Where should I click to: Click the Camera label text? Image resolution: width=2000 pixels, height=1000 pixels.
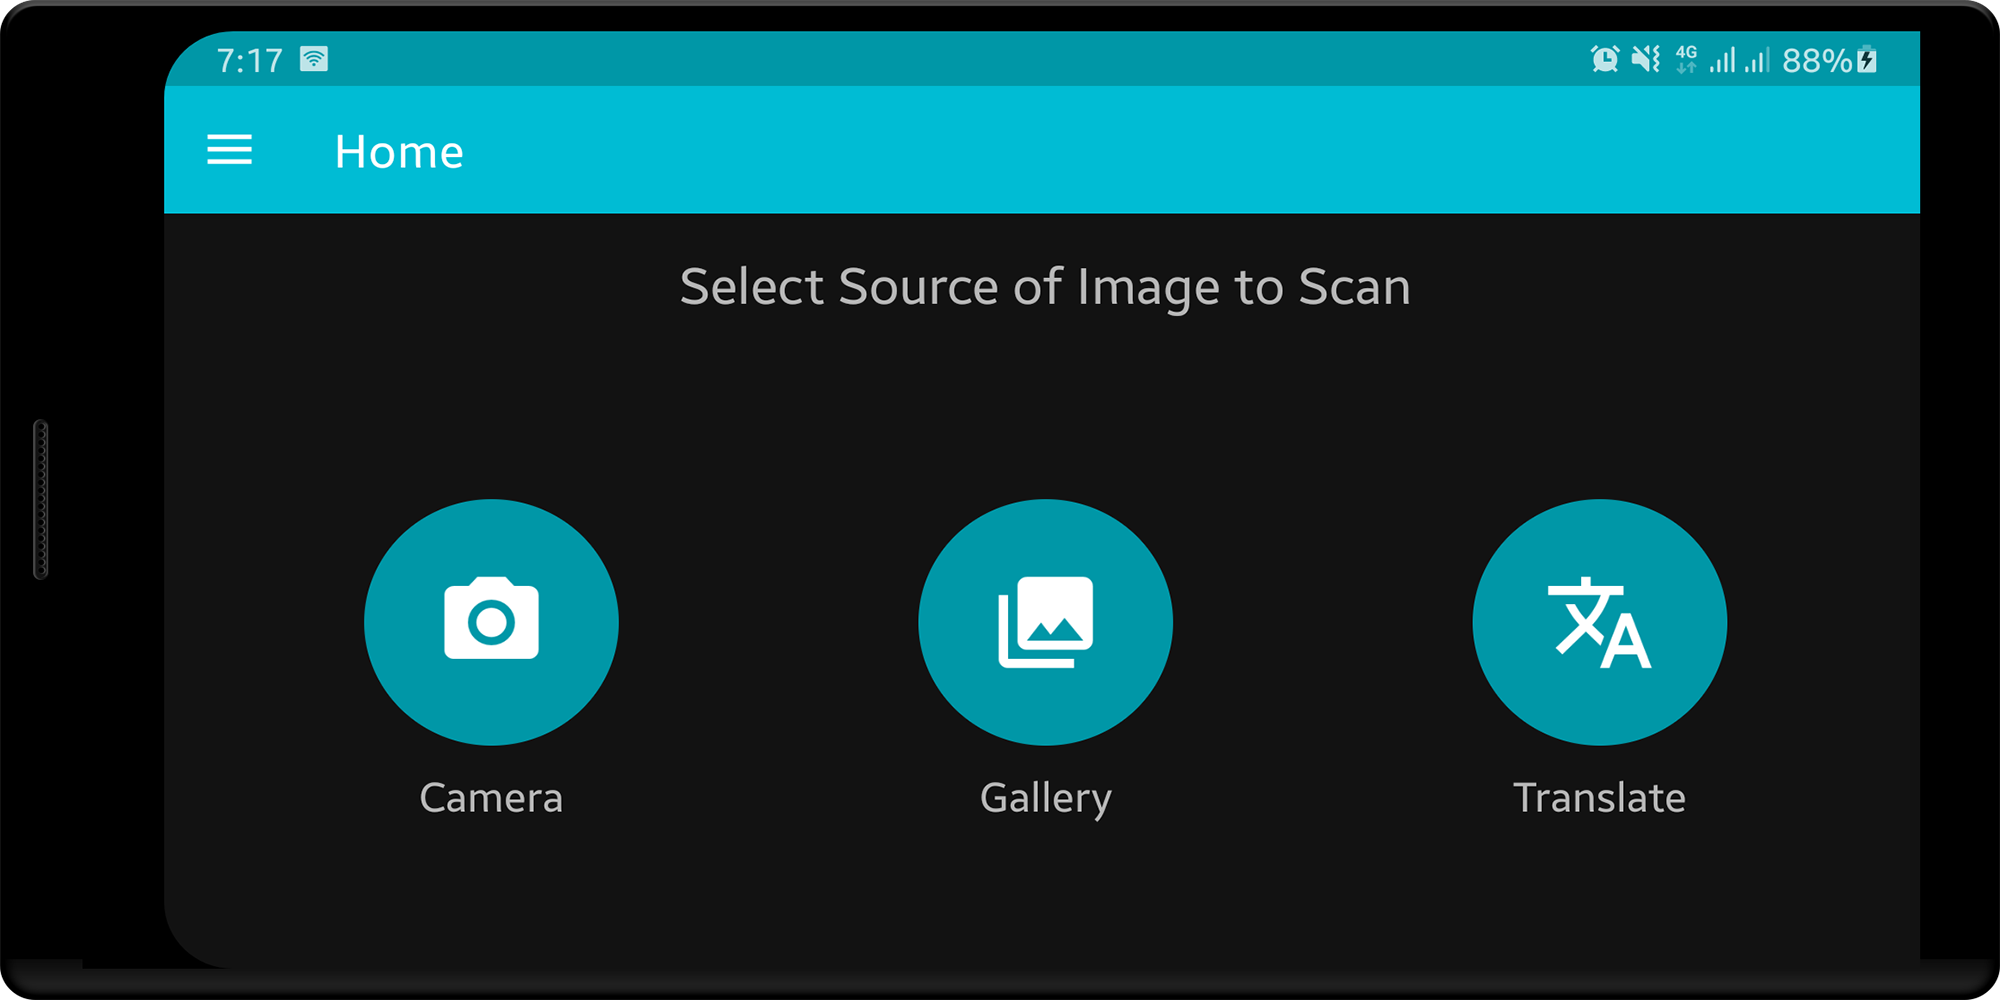[x=491, y=798]
